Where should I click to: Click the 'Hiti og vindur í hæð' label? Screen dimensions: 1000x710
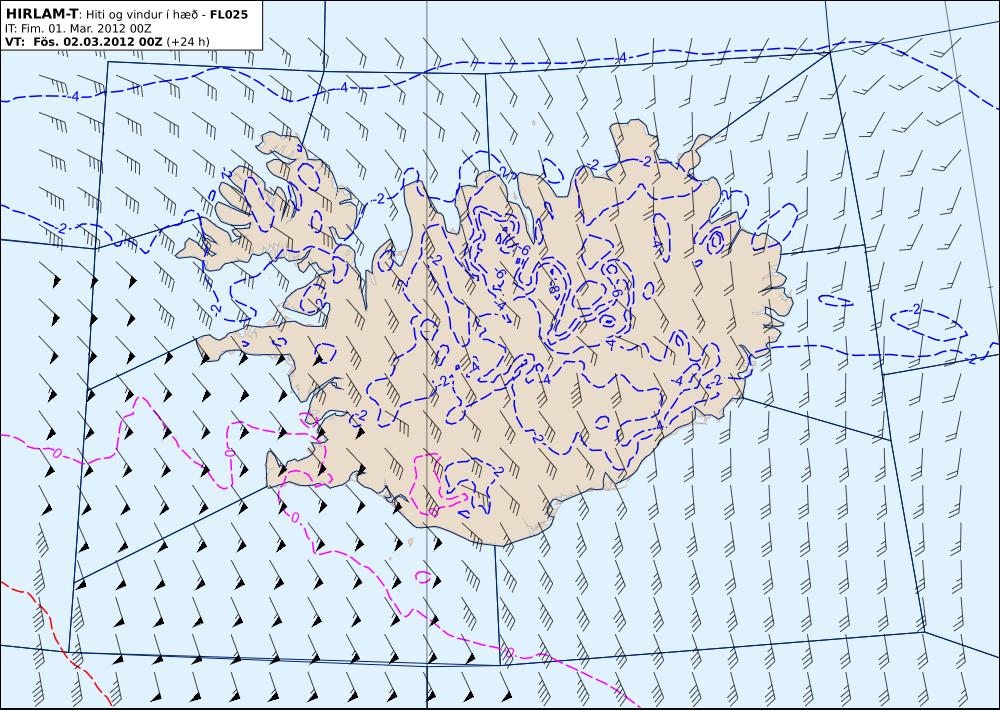tap(140, 14)
